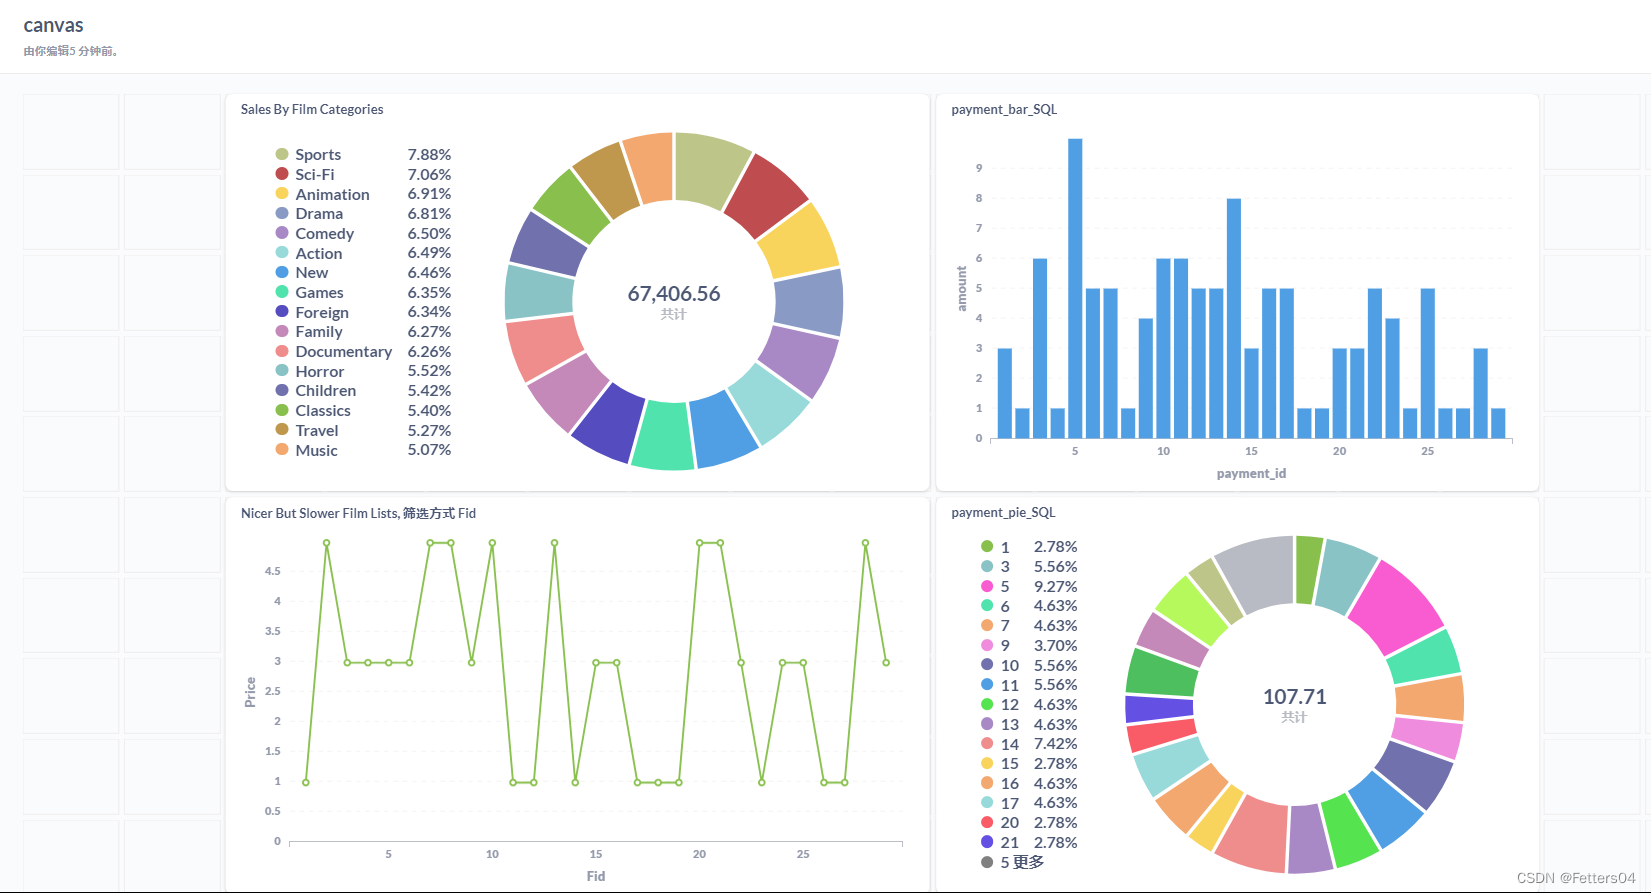Screen dimensions: 1651x893
Task: Open the payment_pie_SQL card title
Action: pyautogui.click(x=1003, y=512)
